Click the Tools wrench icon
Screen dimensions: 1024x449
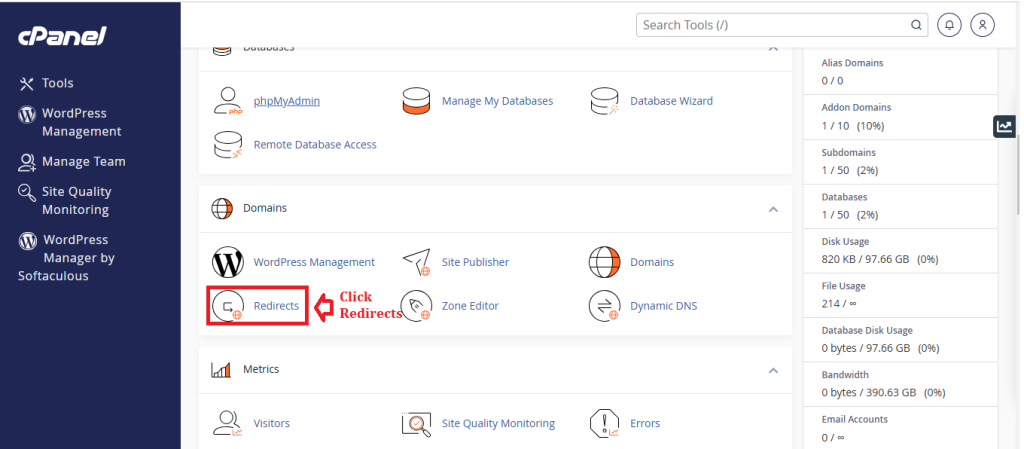click(26, 84)
